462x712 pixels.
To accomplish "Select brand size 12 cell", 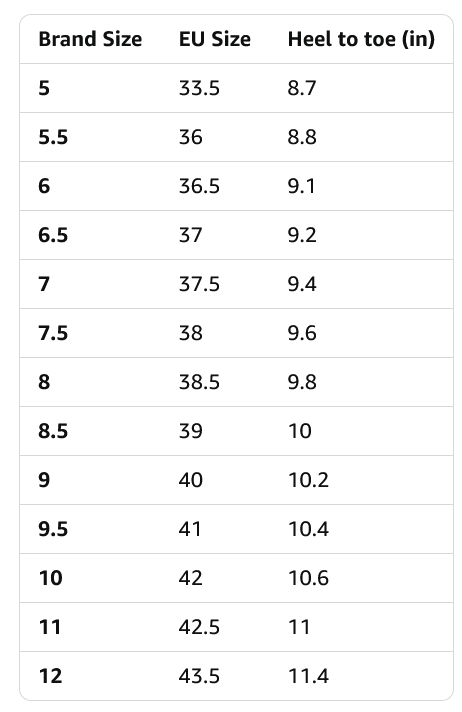I will (x=50, y=677).
